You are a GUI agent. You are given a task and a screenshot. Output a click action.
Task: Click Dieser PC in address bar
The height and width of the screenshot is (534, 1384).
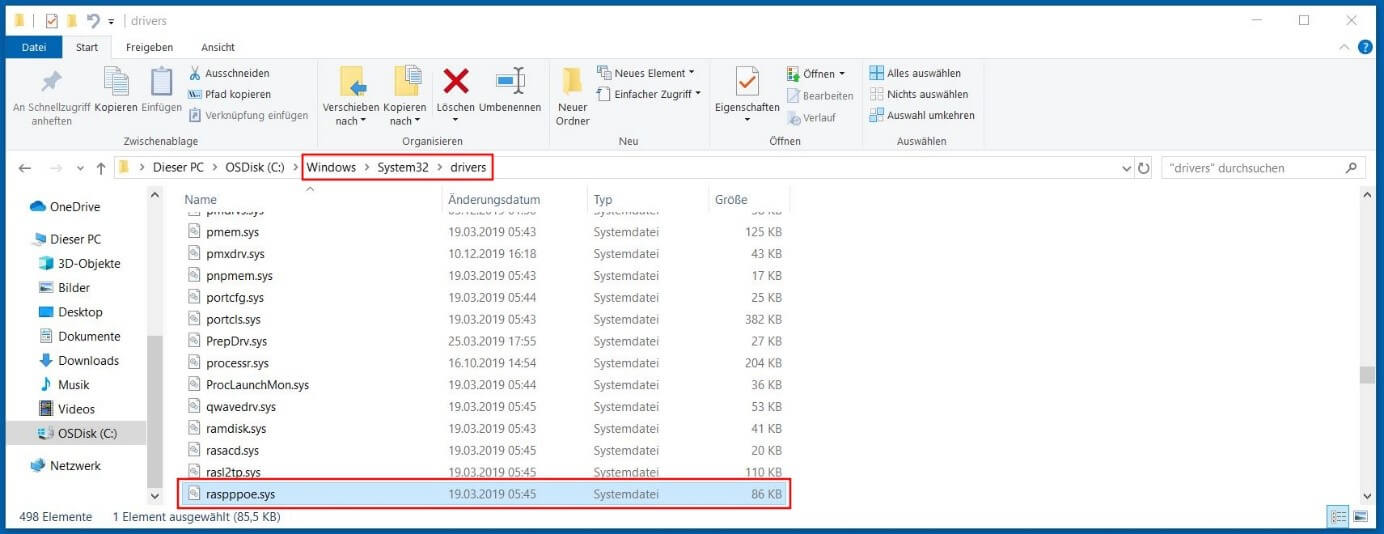click(x=177, y=167)
